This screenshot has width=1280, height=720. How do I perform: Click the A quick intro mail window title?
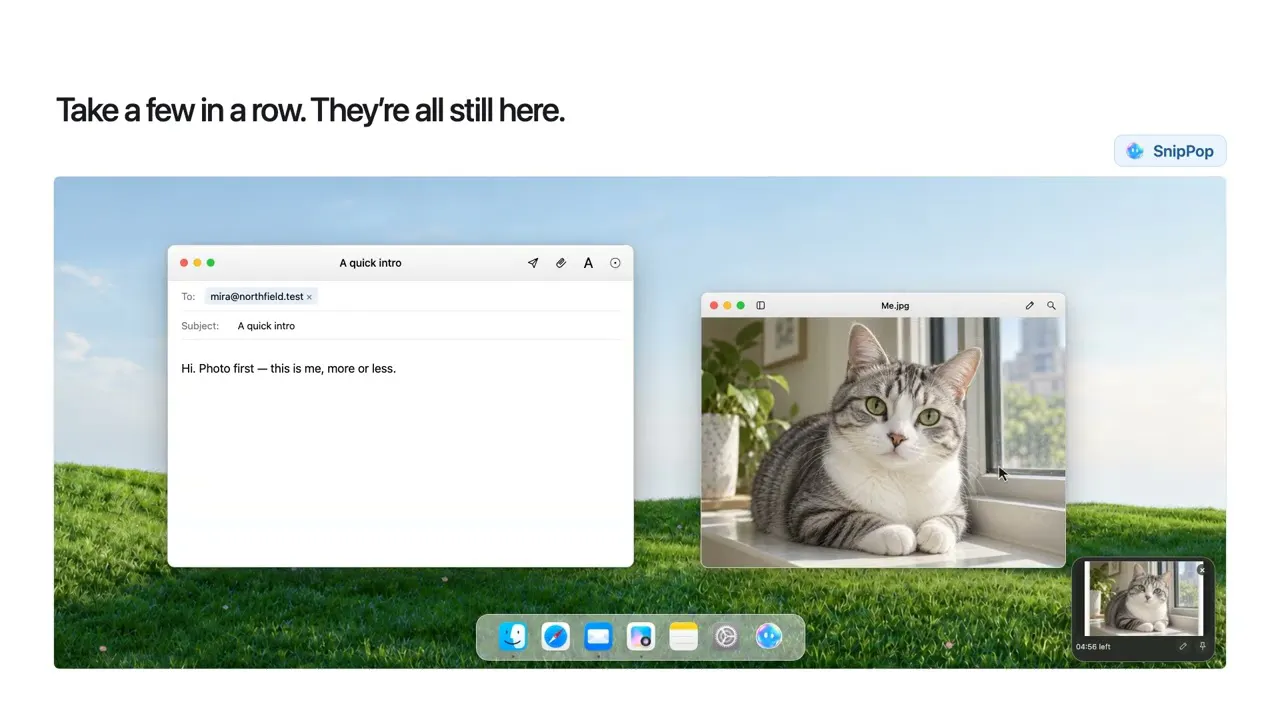pos(371,263)
